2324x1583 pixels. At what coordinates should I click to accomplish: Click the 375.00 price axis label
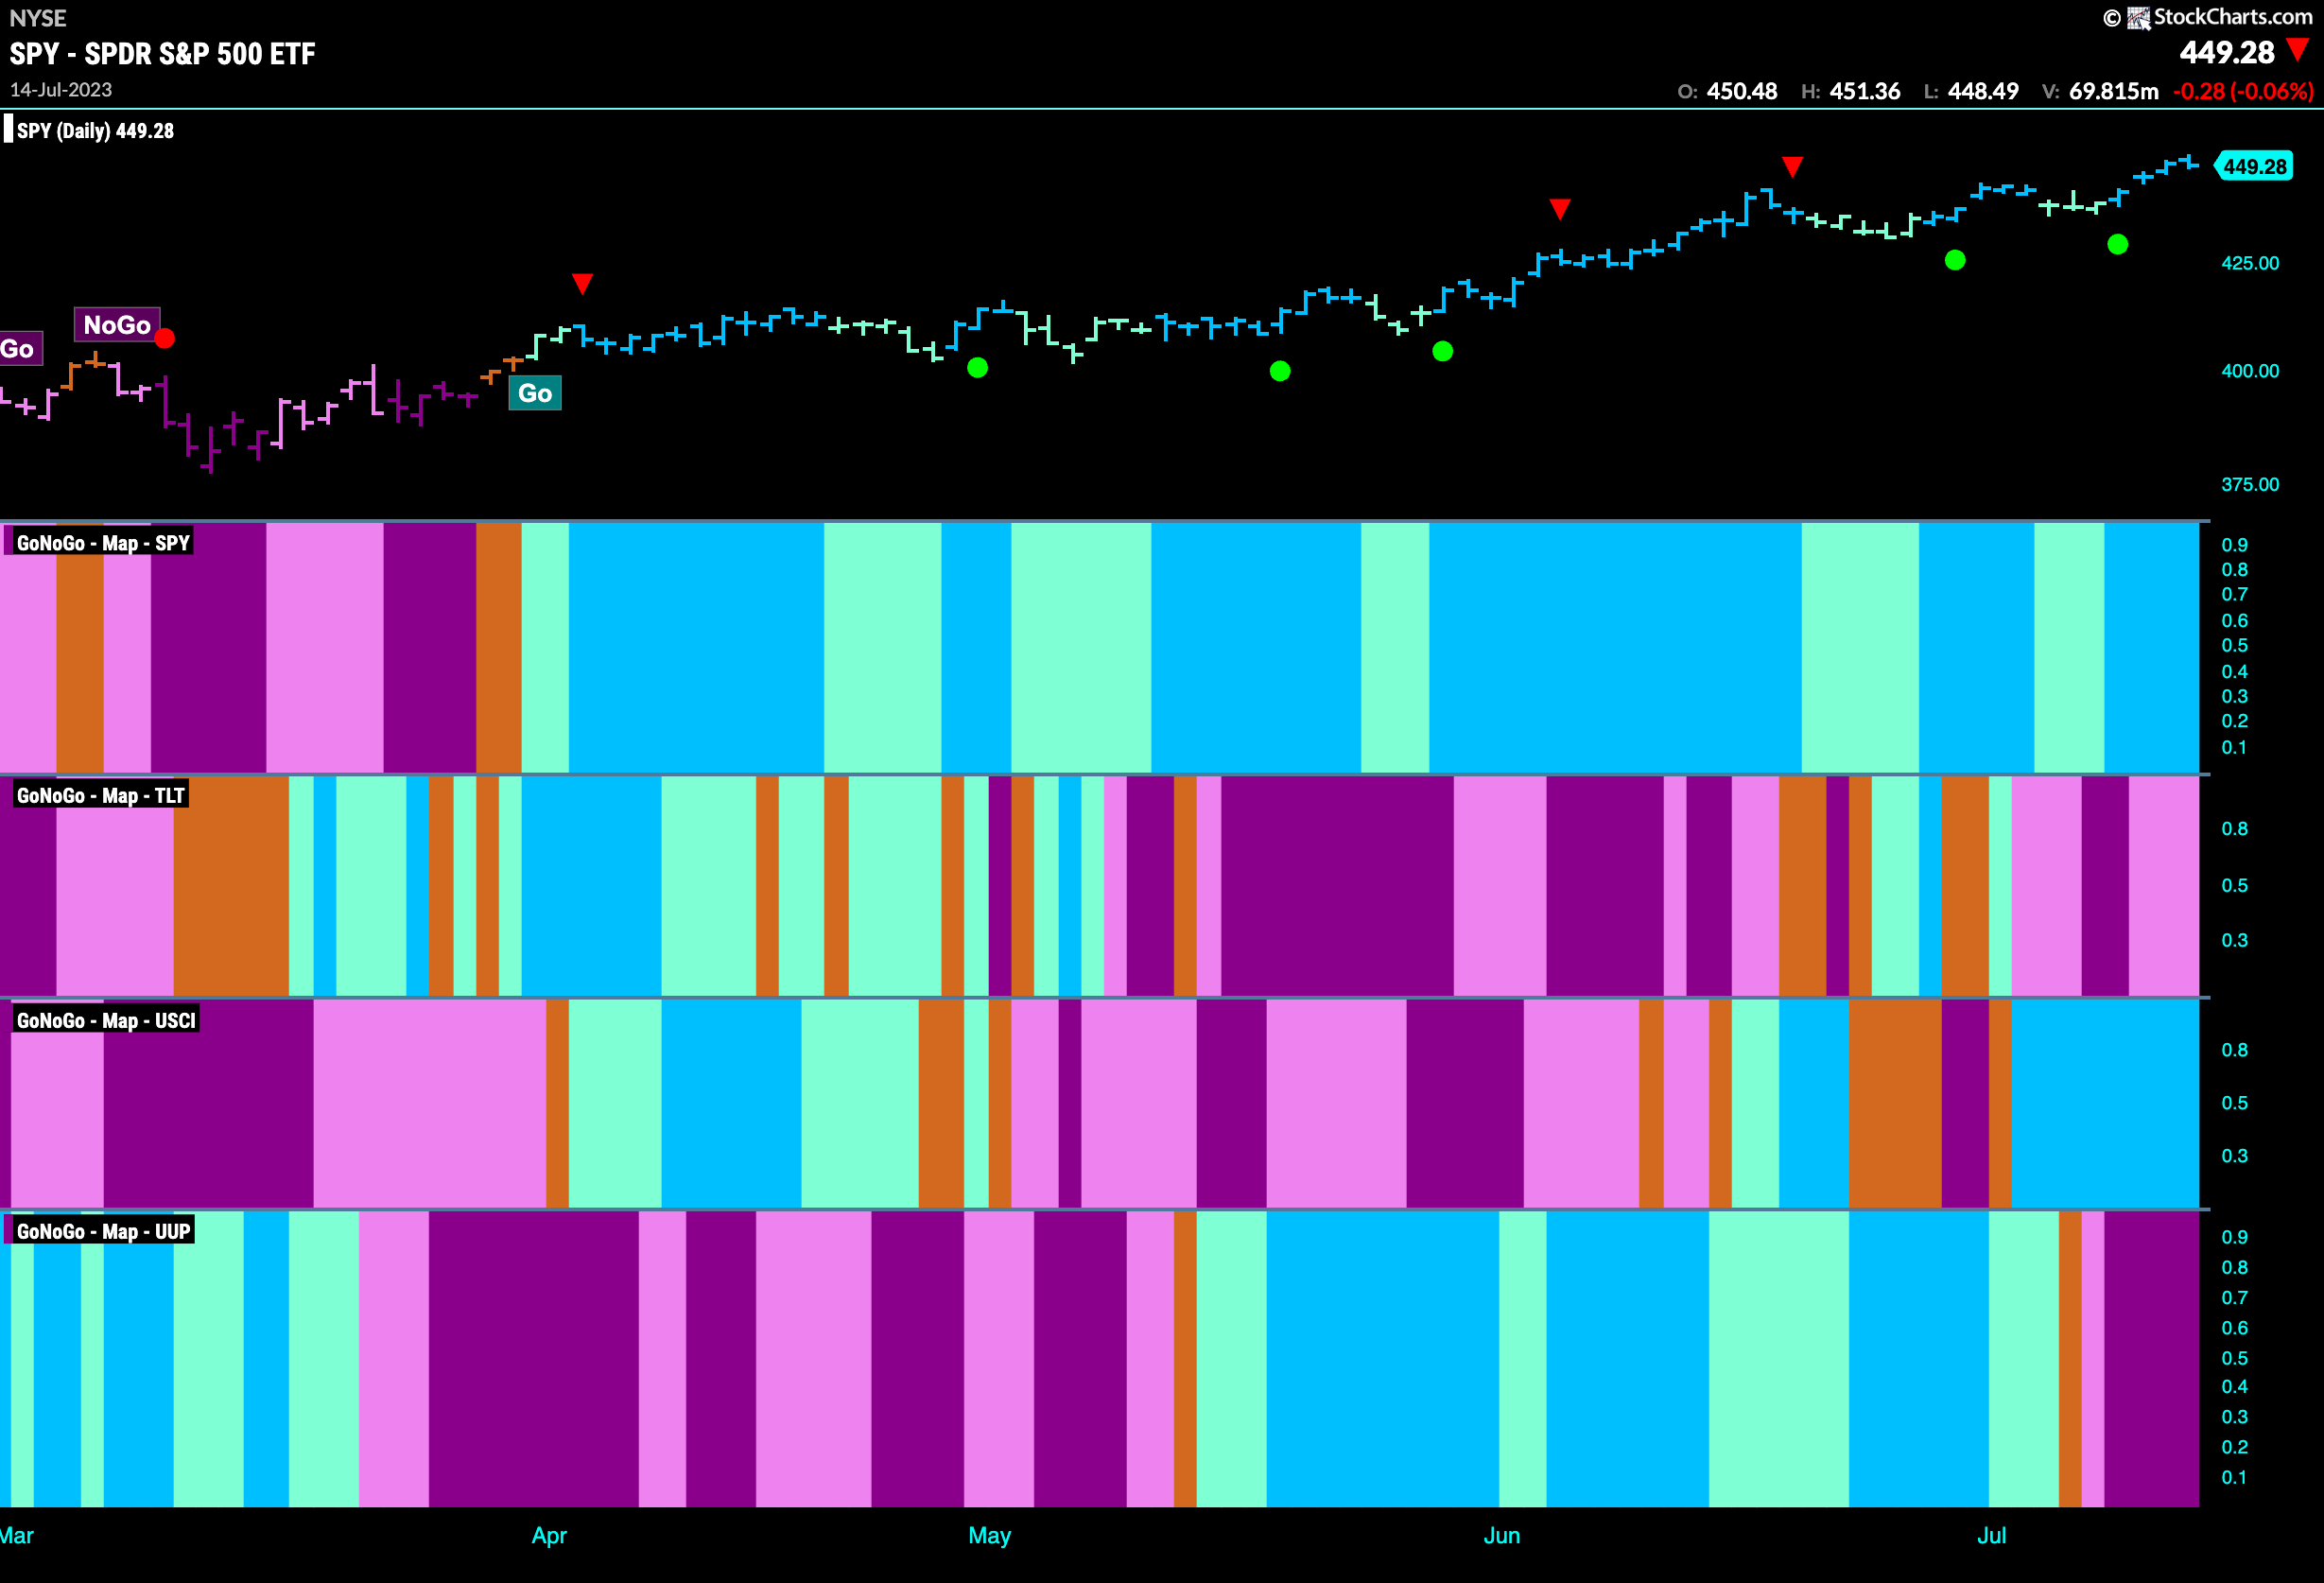pyautogui.click(x=2250, y=484)
